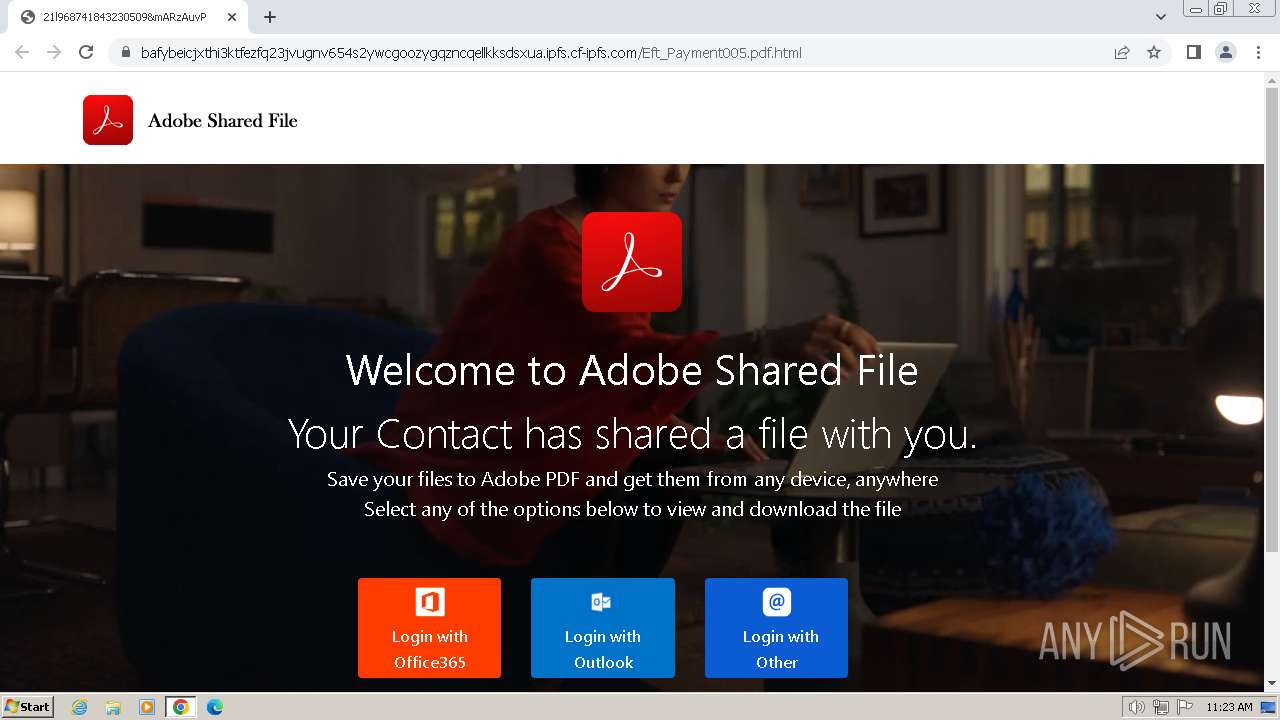1280x720 pixels.
Task: Open Windows Media Player from taskbar
Action: click(147, 707)
